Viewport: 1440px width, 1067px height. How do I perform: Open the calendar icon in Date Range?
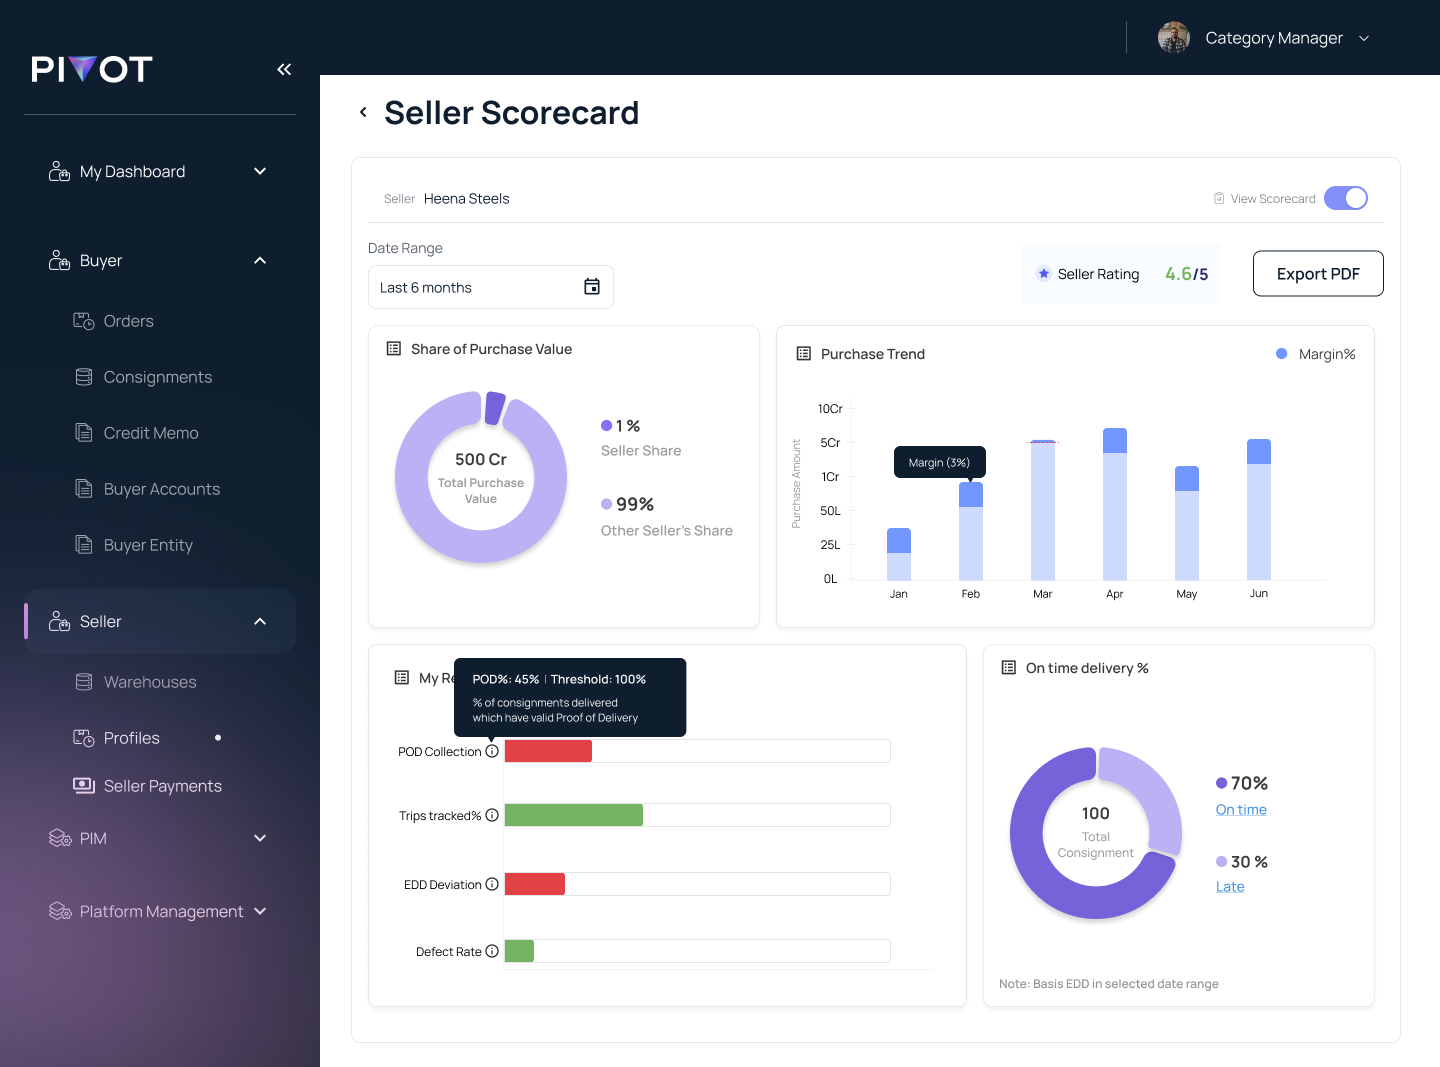592,287
